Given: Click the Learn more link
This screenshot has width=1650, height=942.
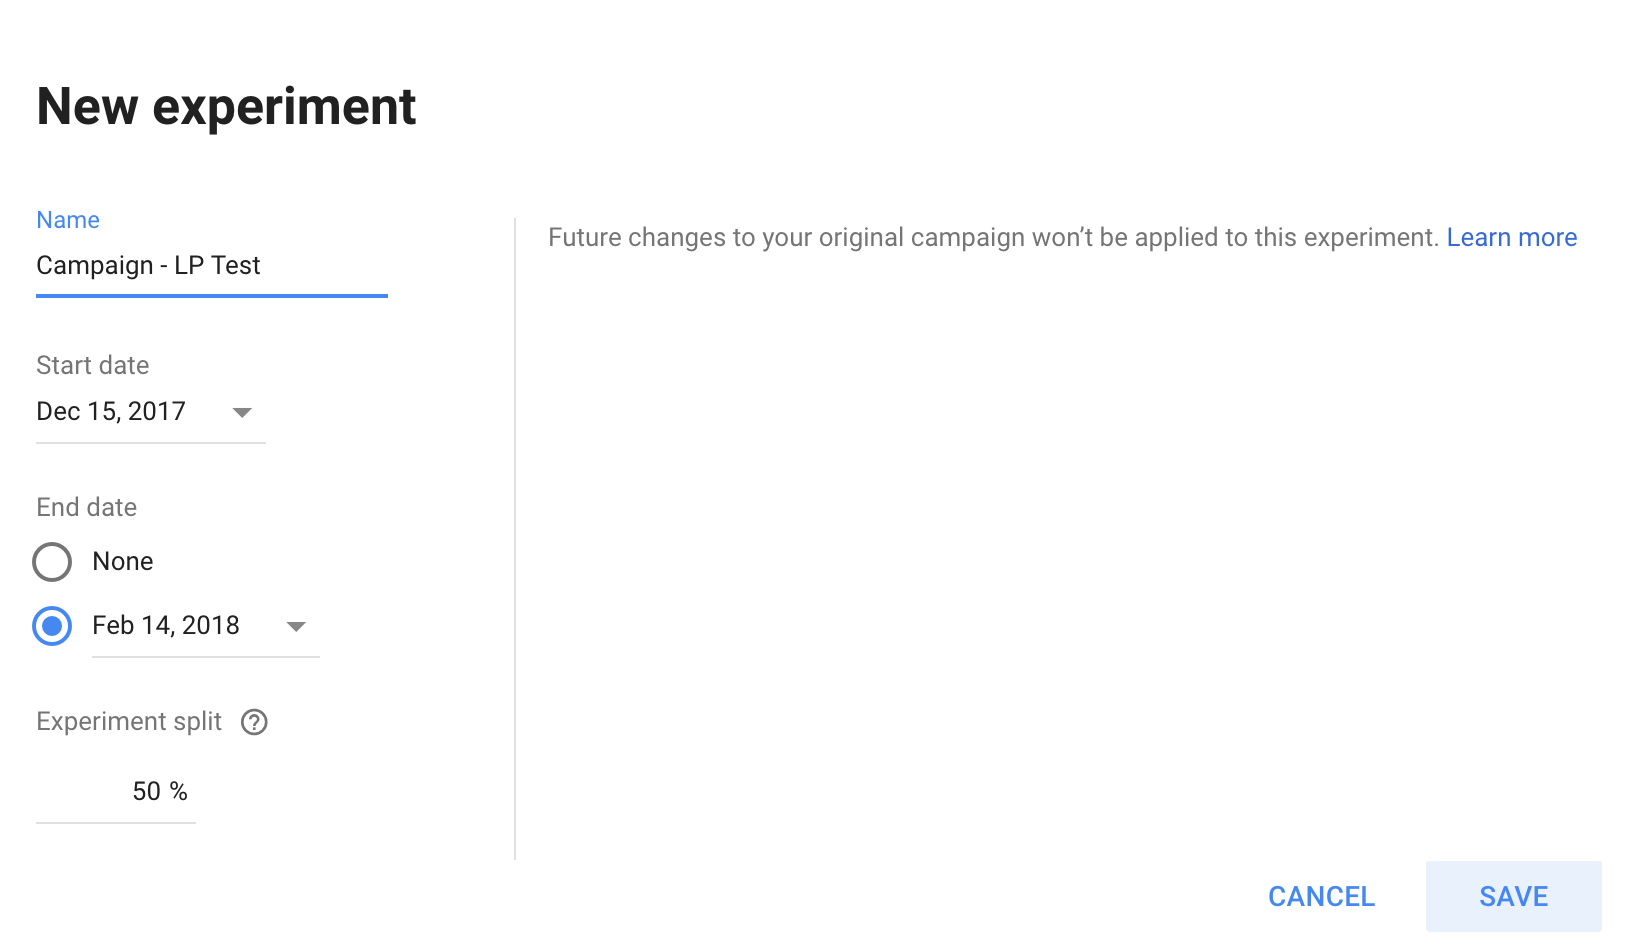Looking at the screenshot, I should pyautogui.click(x=1511, y=237).
